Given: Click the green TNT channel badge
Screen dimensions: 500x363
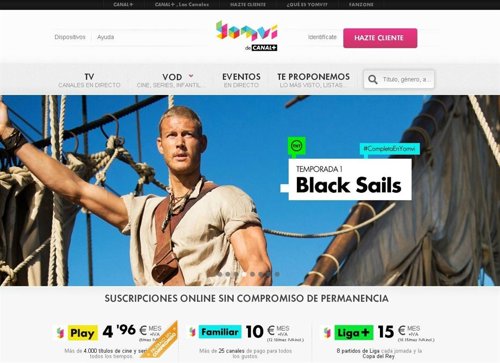Looking at the screenshot, I should [x=296, y=146].
